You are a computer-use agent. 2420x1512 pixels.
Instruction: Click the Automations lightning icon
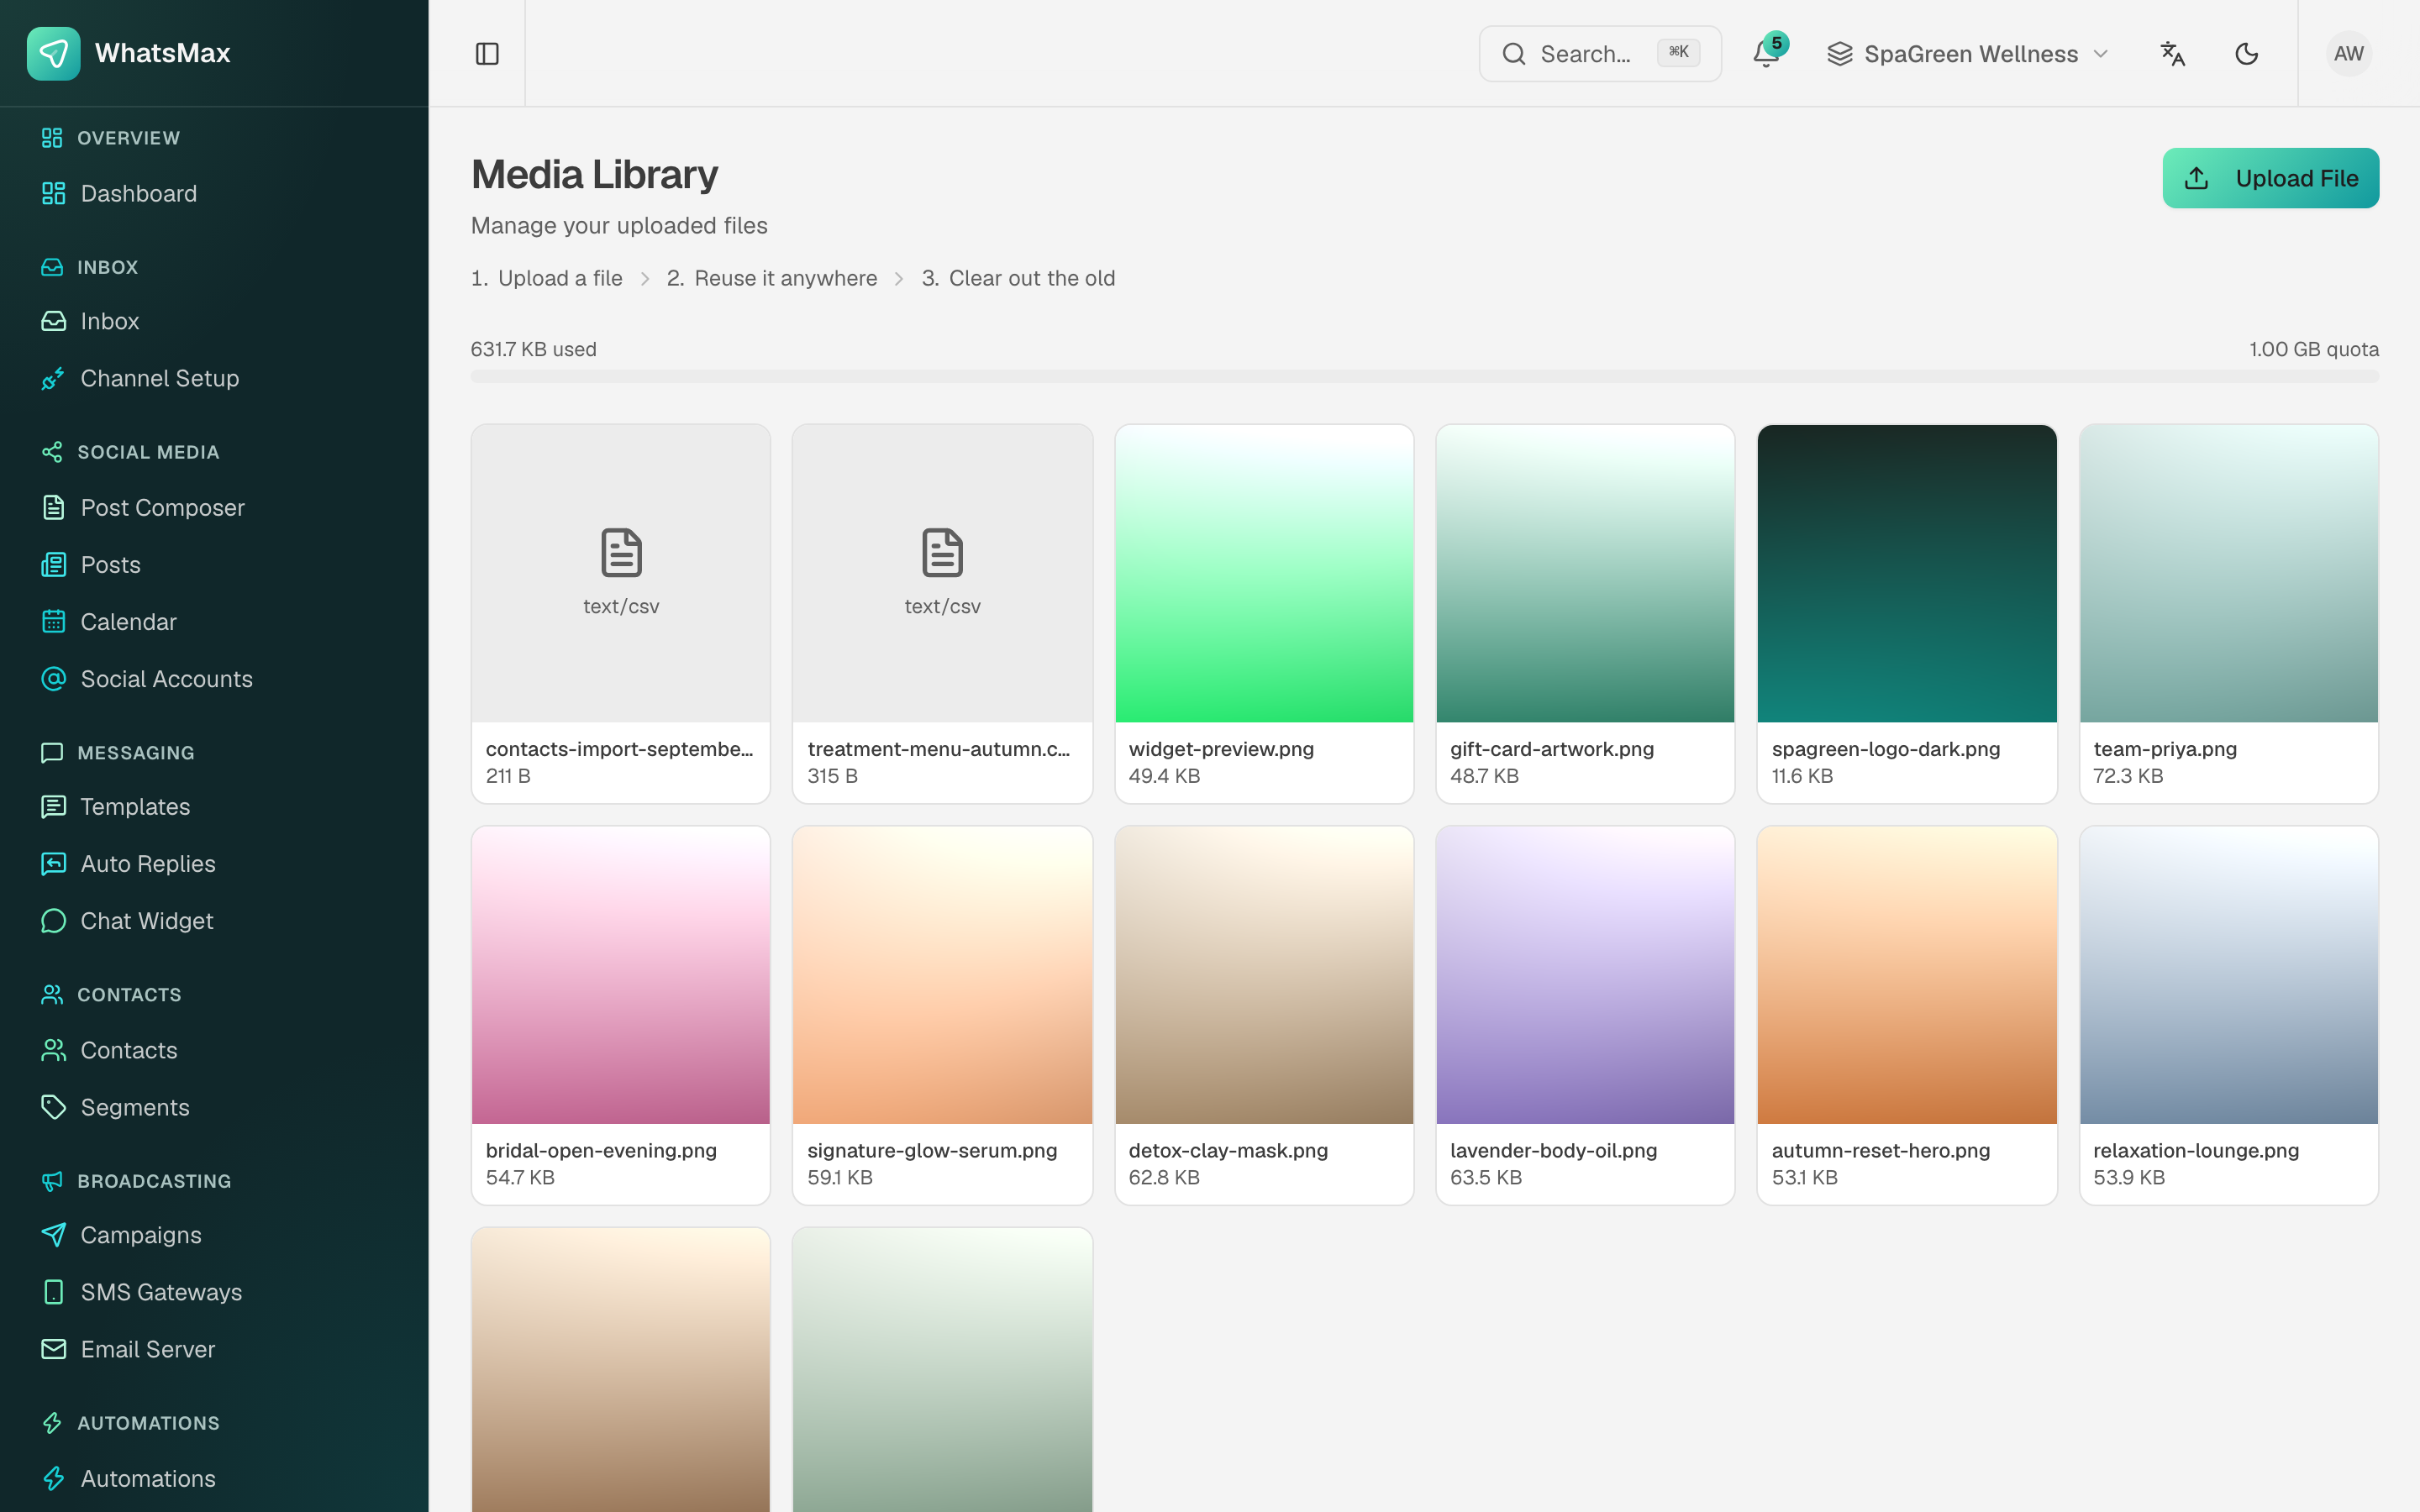point(54,1478)
